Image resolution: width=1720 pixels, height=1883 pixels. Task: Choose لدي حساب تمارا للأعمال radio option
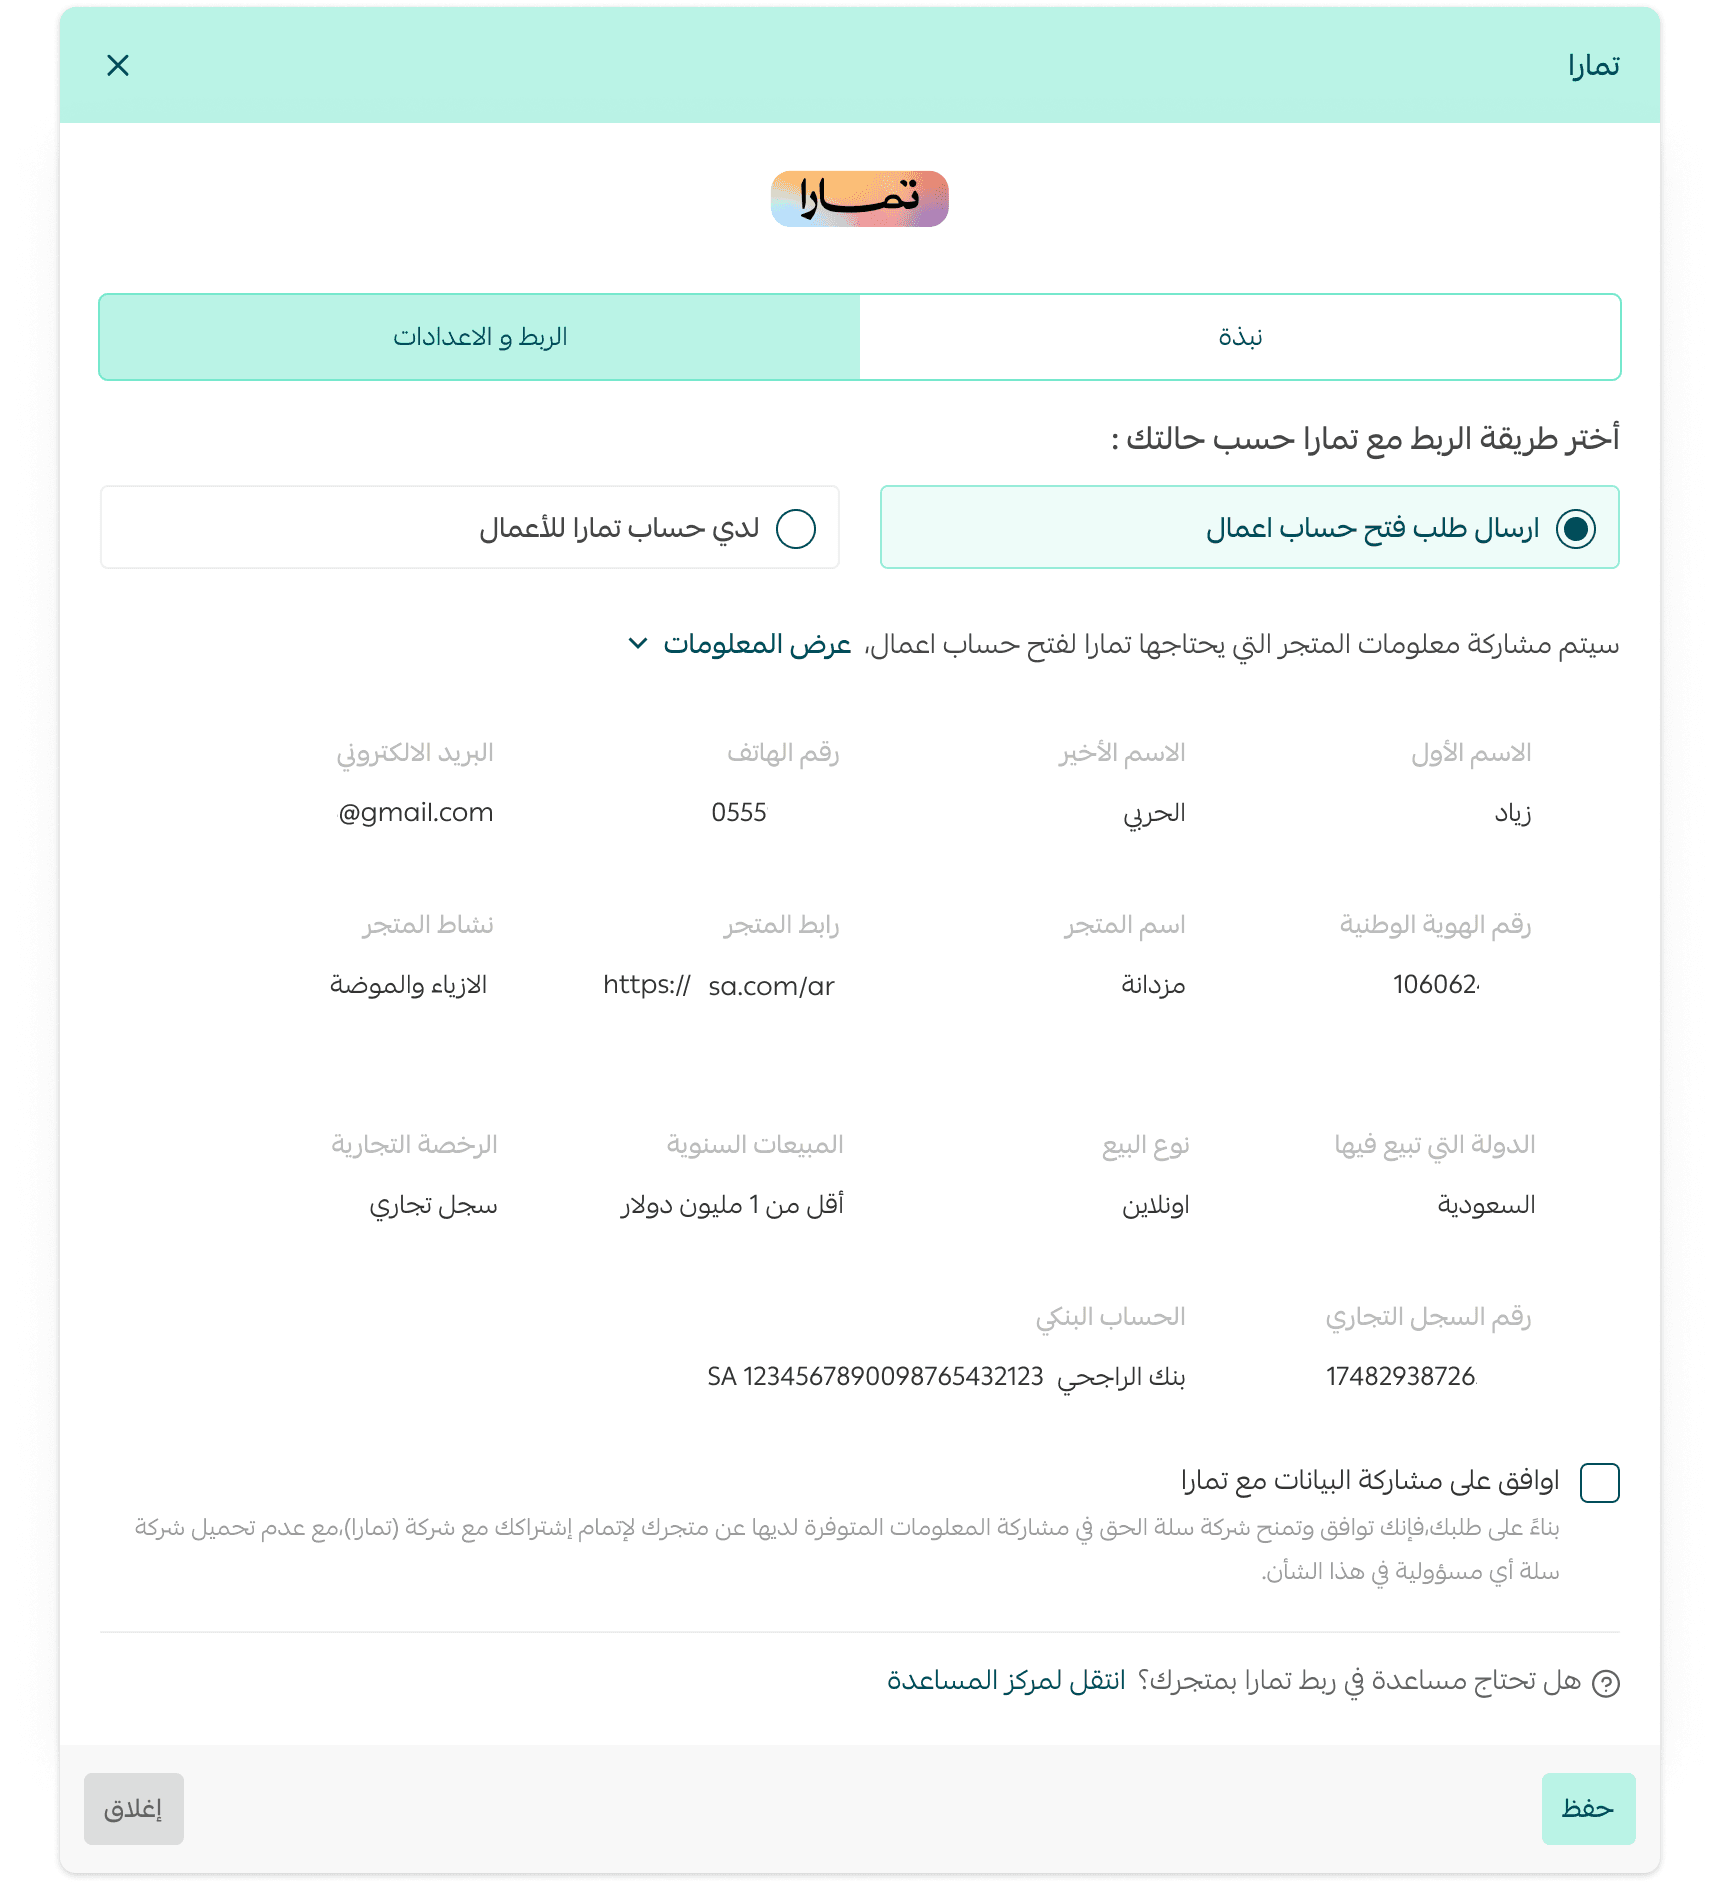click(796, 528)
